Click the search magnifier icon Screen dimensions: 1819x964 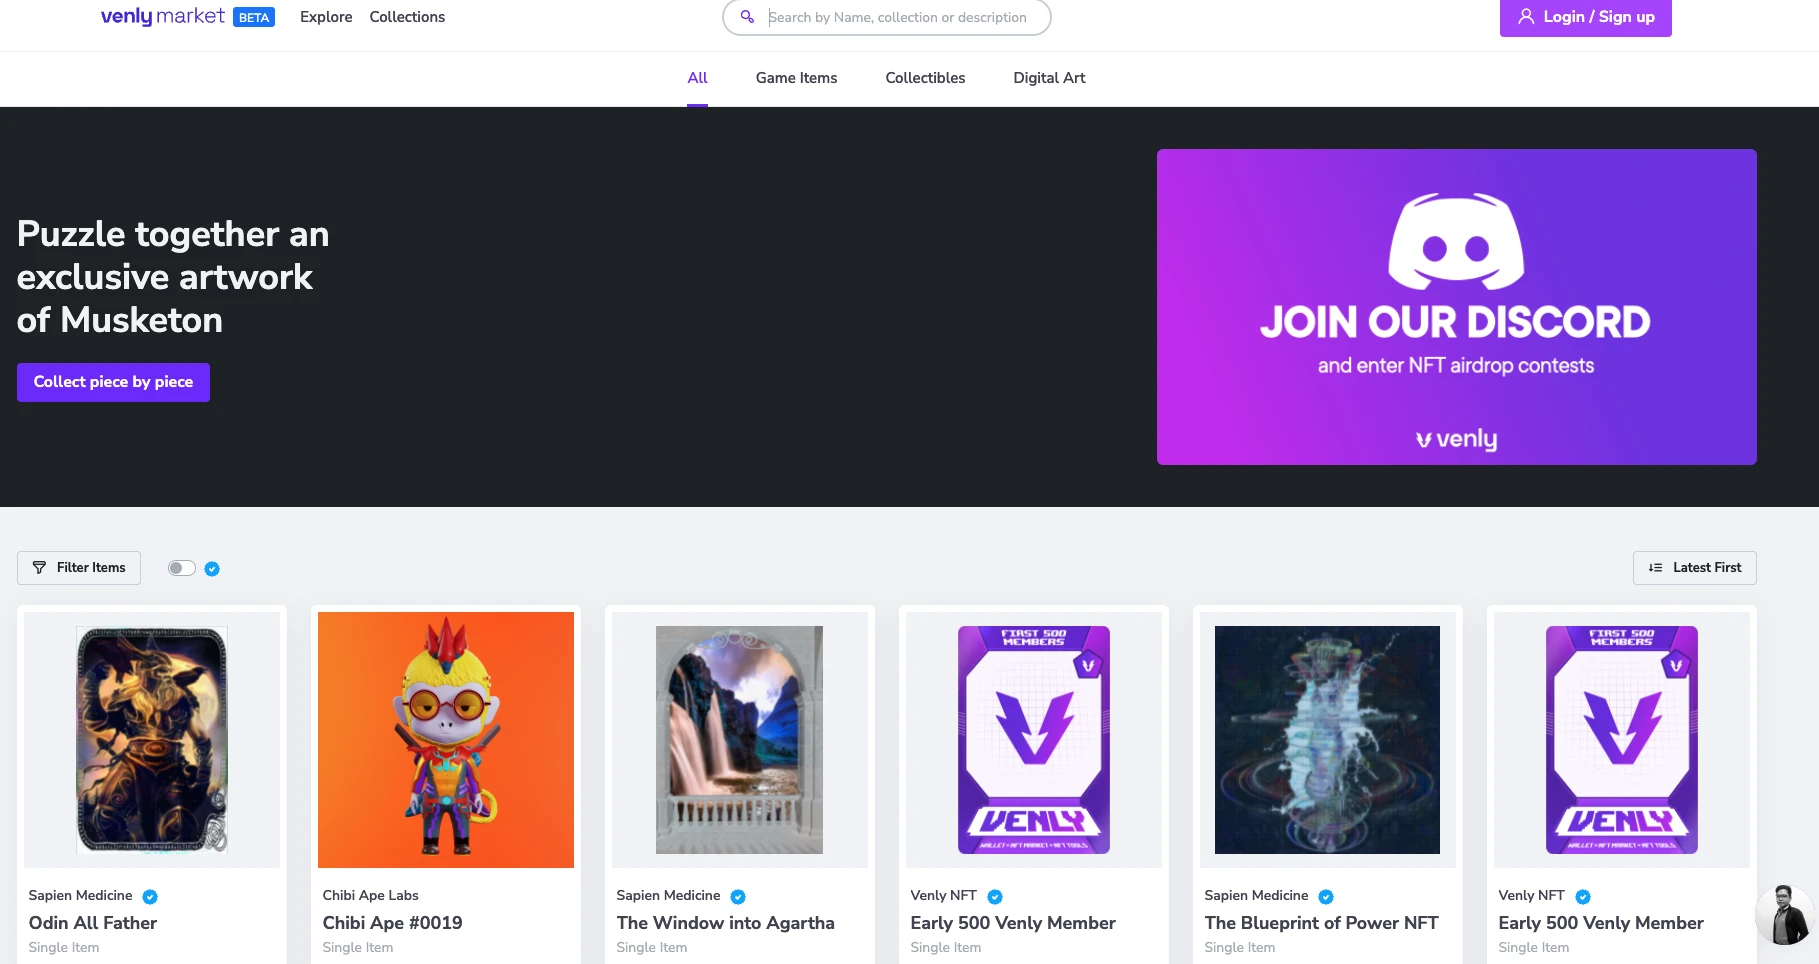[x=747, y=17]
